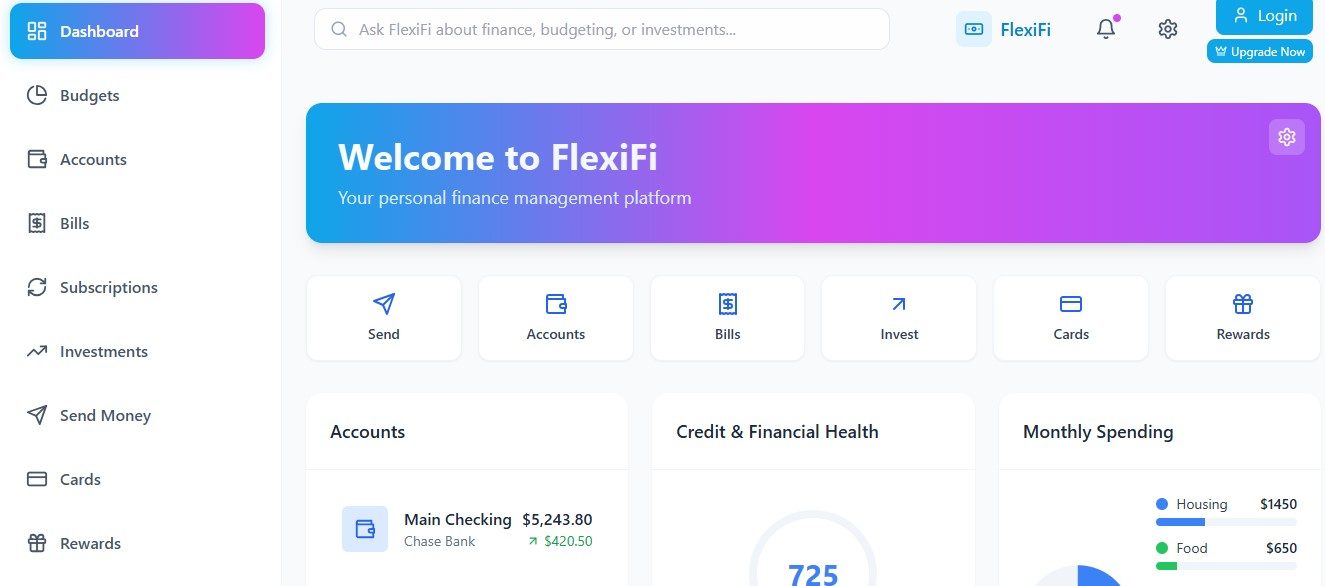This screenshot has height=586, width=1325.
Task: Open settings gear in the top bar
Action: (x=1167, y=29)
